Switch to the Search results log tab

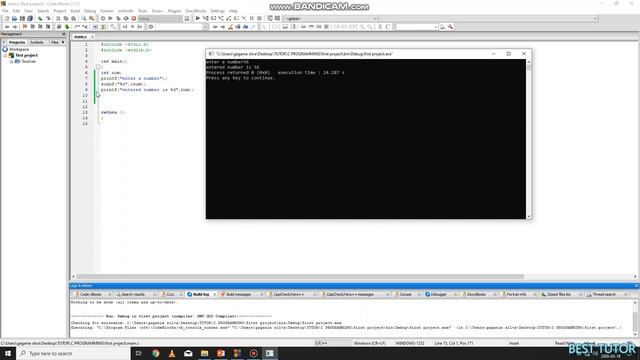pyautogui.click(x=133, y=294)
